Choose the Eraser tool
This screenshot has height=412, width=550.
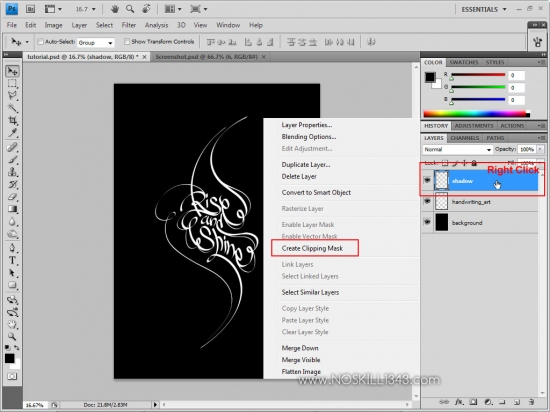point(12,197)
